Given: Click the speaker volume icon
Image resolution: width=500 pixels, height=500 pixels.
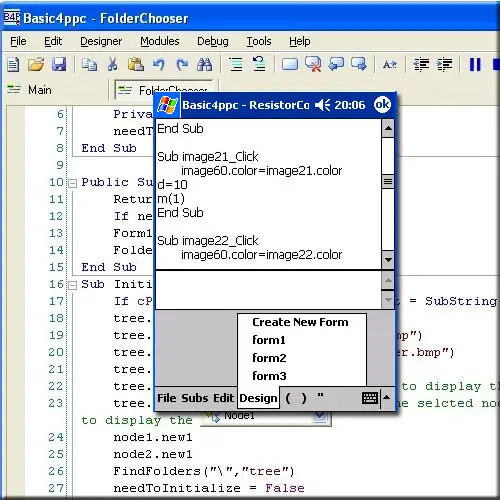Looking at the screenshot, I should 323,105.
